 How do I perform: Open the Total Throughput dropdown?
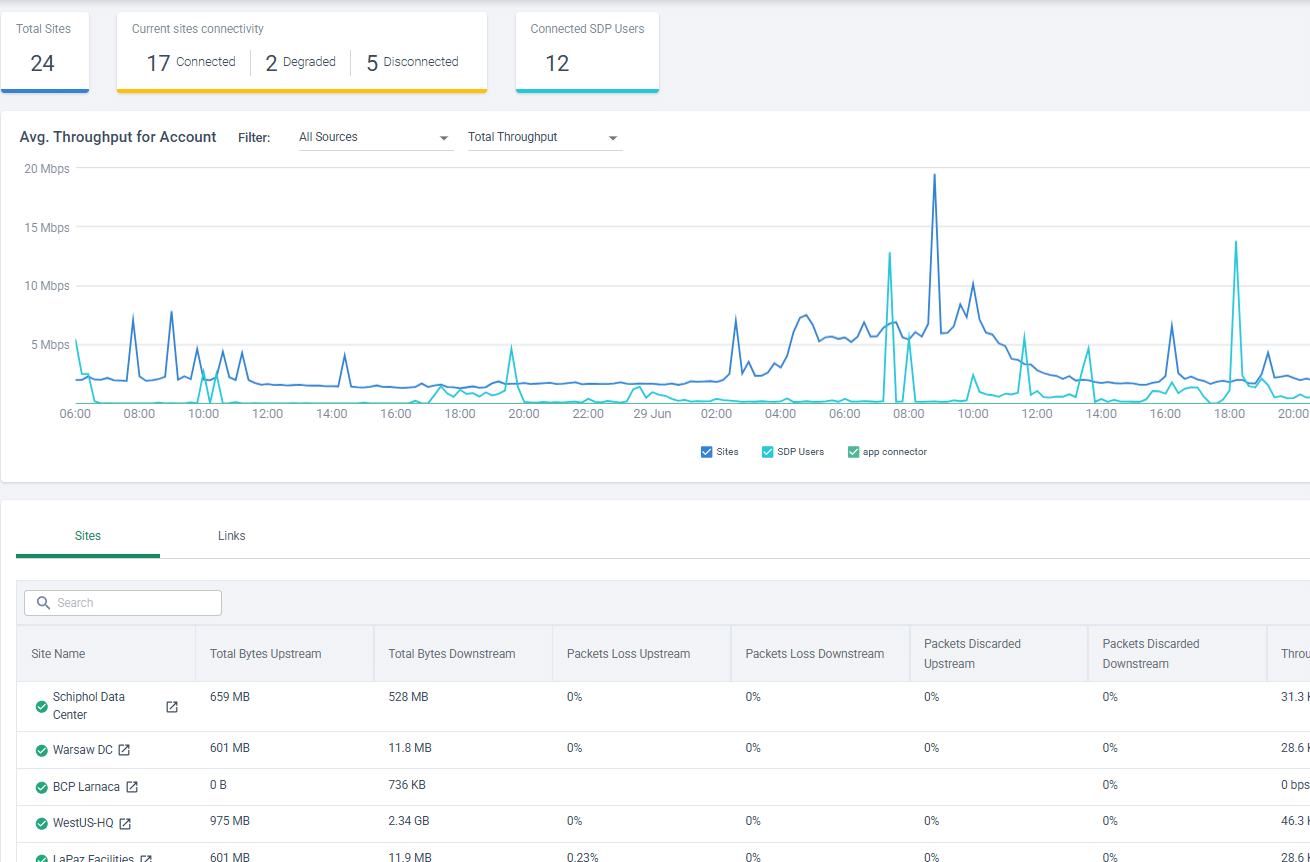(x=544, y=137)
